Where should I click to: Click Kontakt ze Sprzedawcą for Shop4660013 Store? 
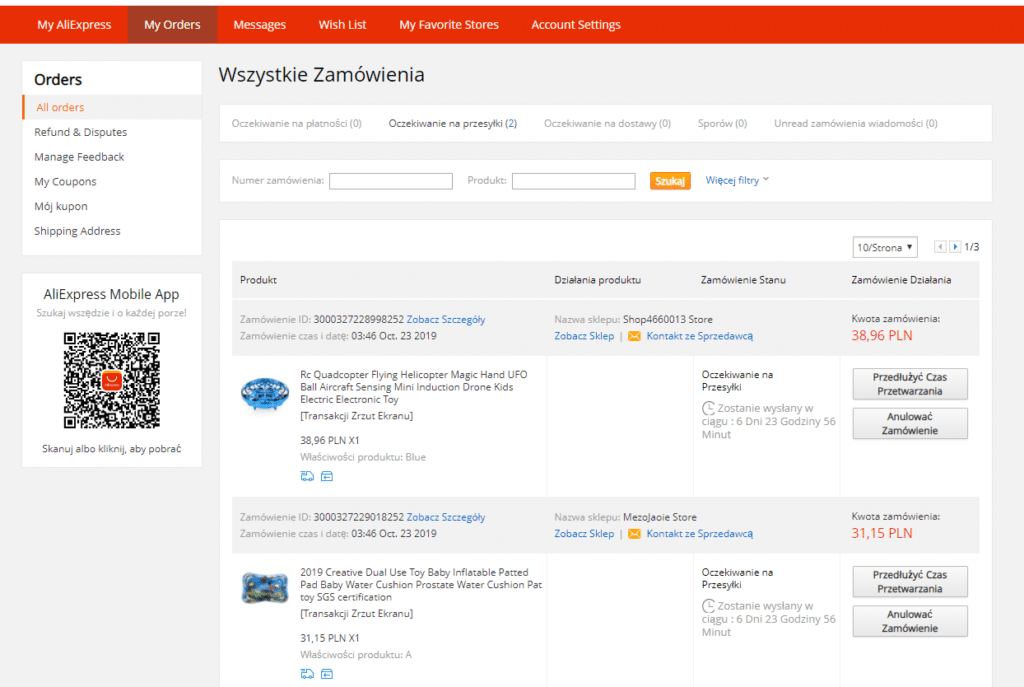pos(699,336)
